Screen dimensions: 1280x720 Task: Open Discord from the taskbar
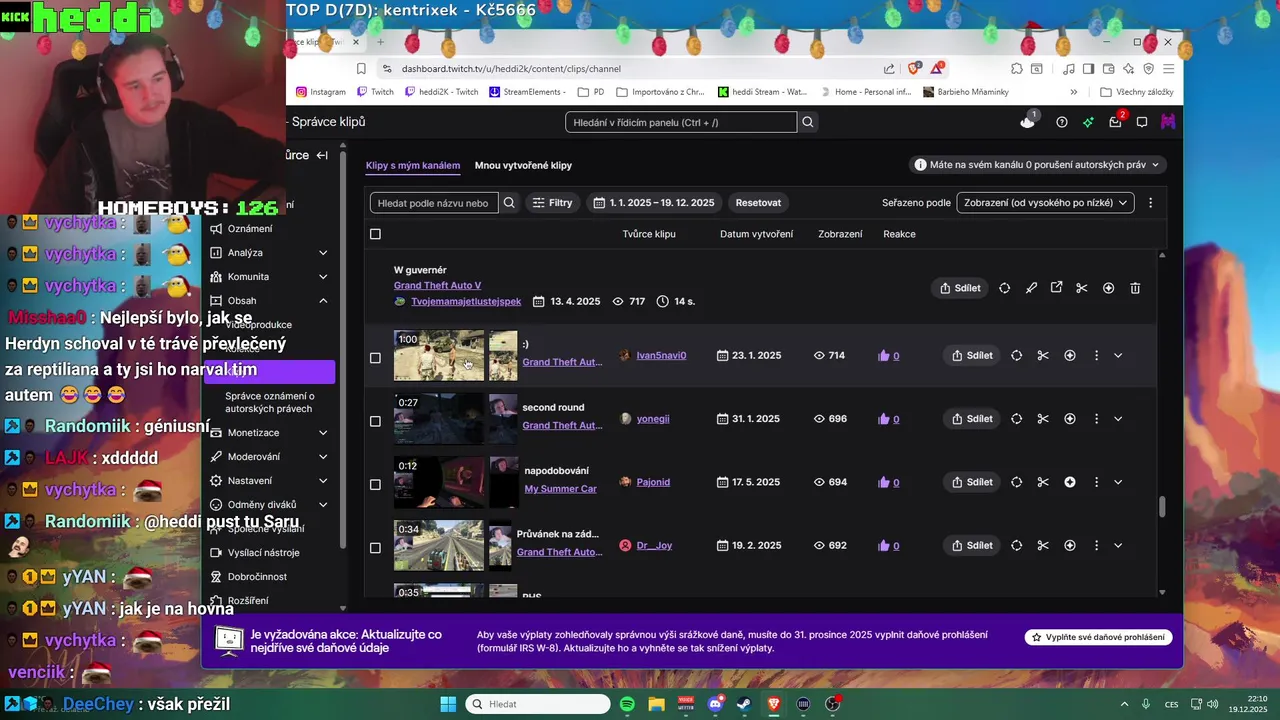(715, 704)
